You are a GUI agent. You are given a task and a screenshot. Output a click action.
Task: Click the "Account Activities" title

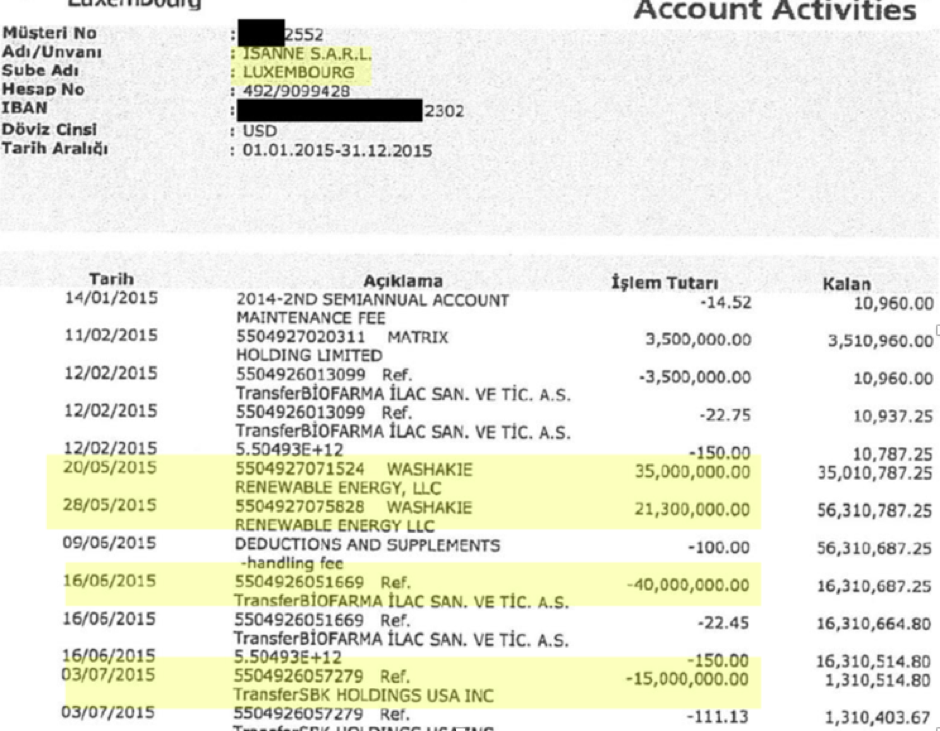(x=775, y=10)
